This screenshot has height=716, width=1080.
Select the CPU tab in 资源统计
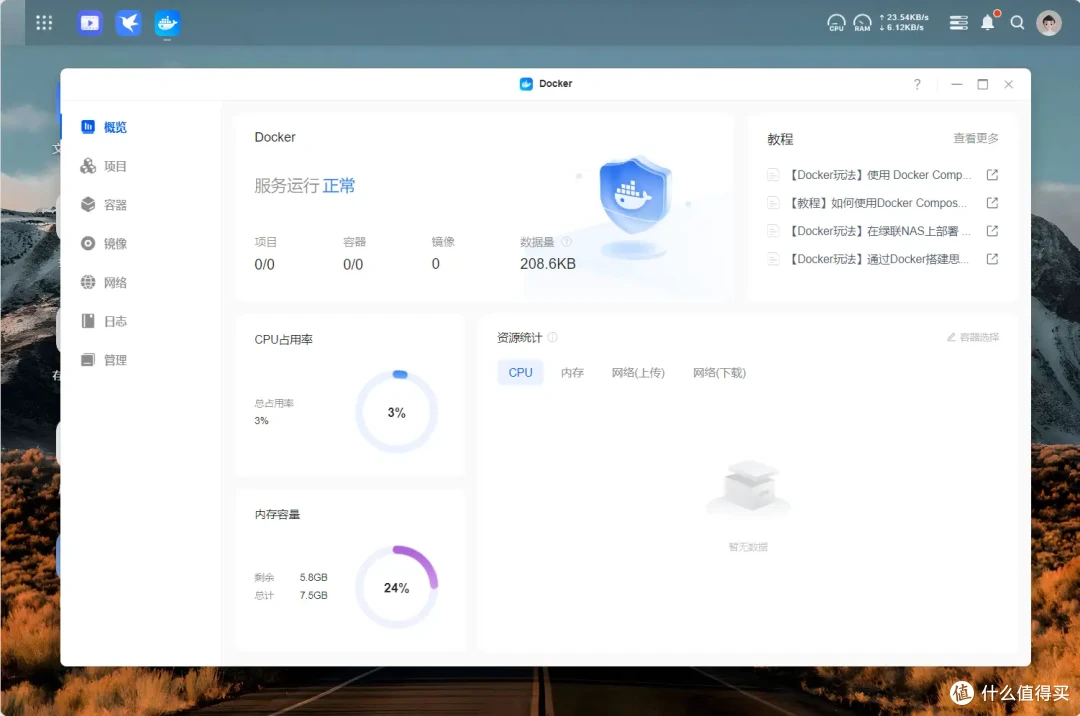tap(520, 372)
